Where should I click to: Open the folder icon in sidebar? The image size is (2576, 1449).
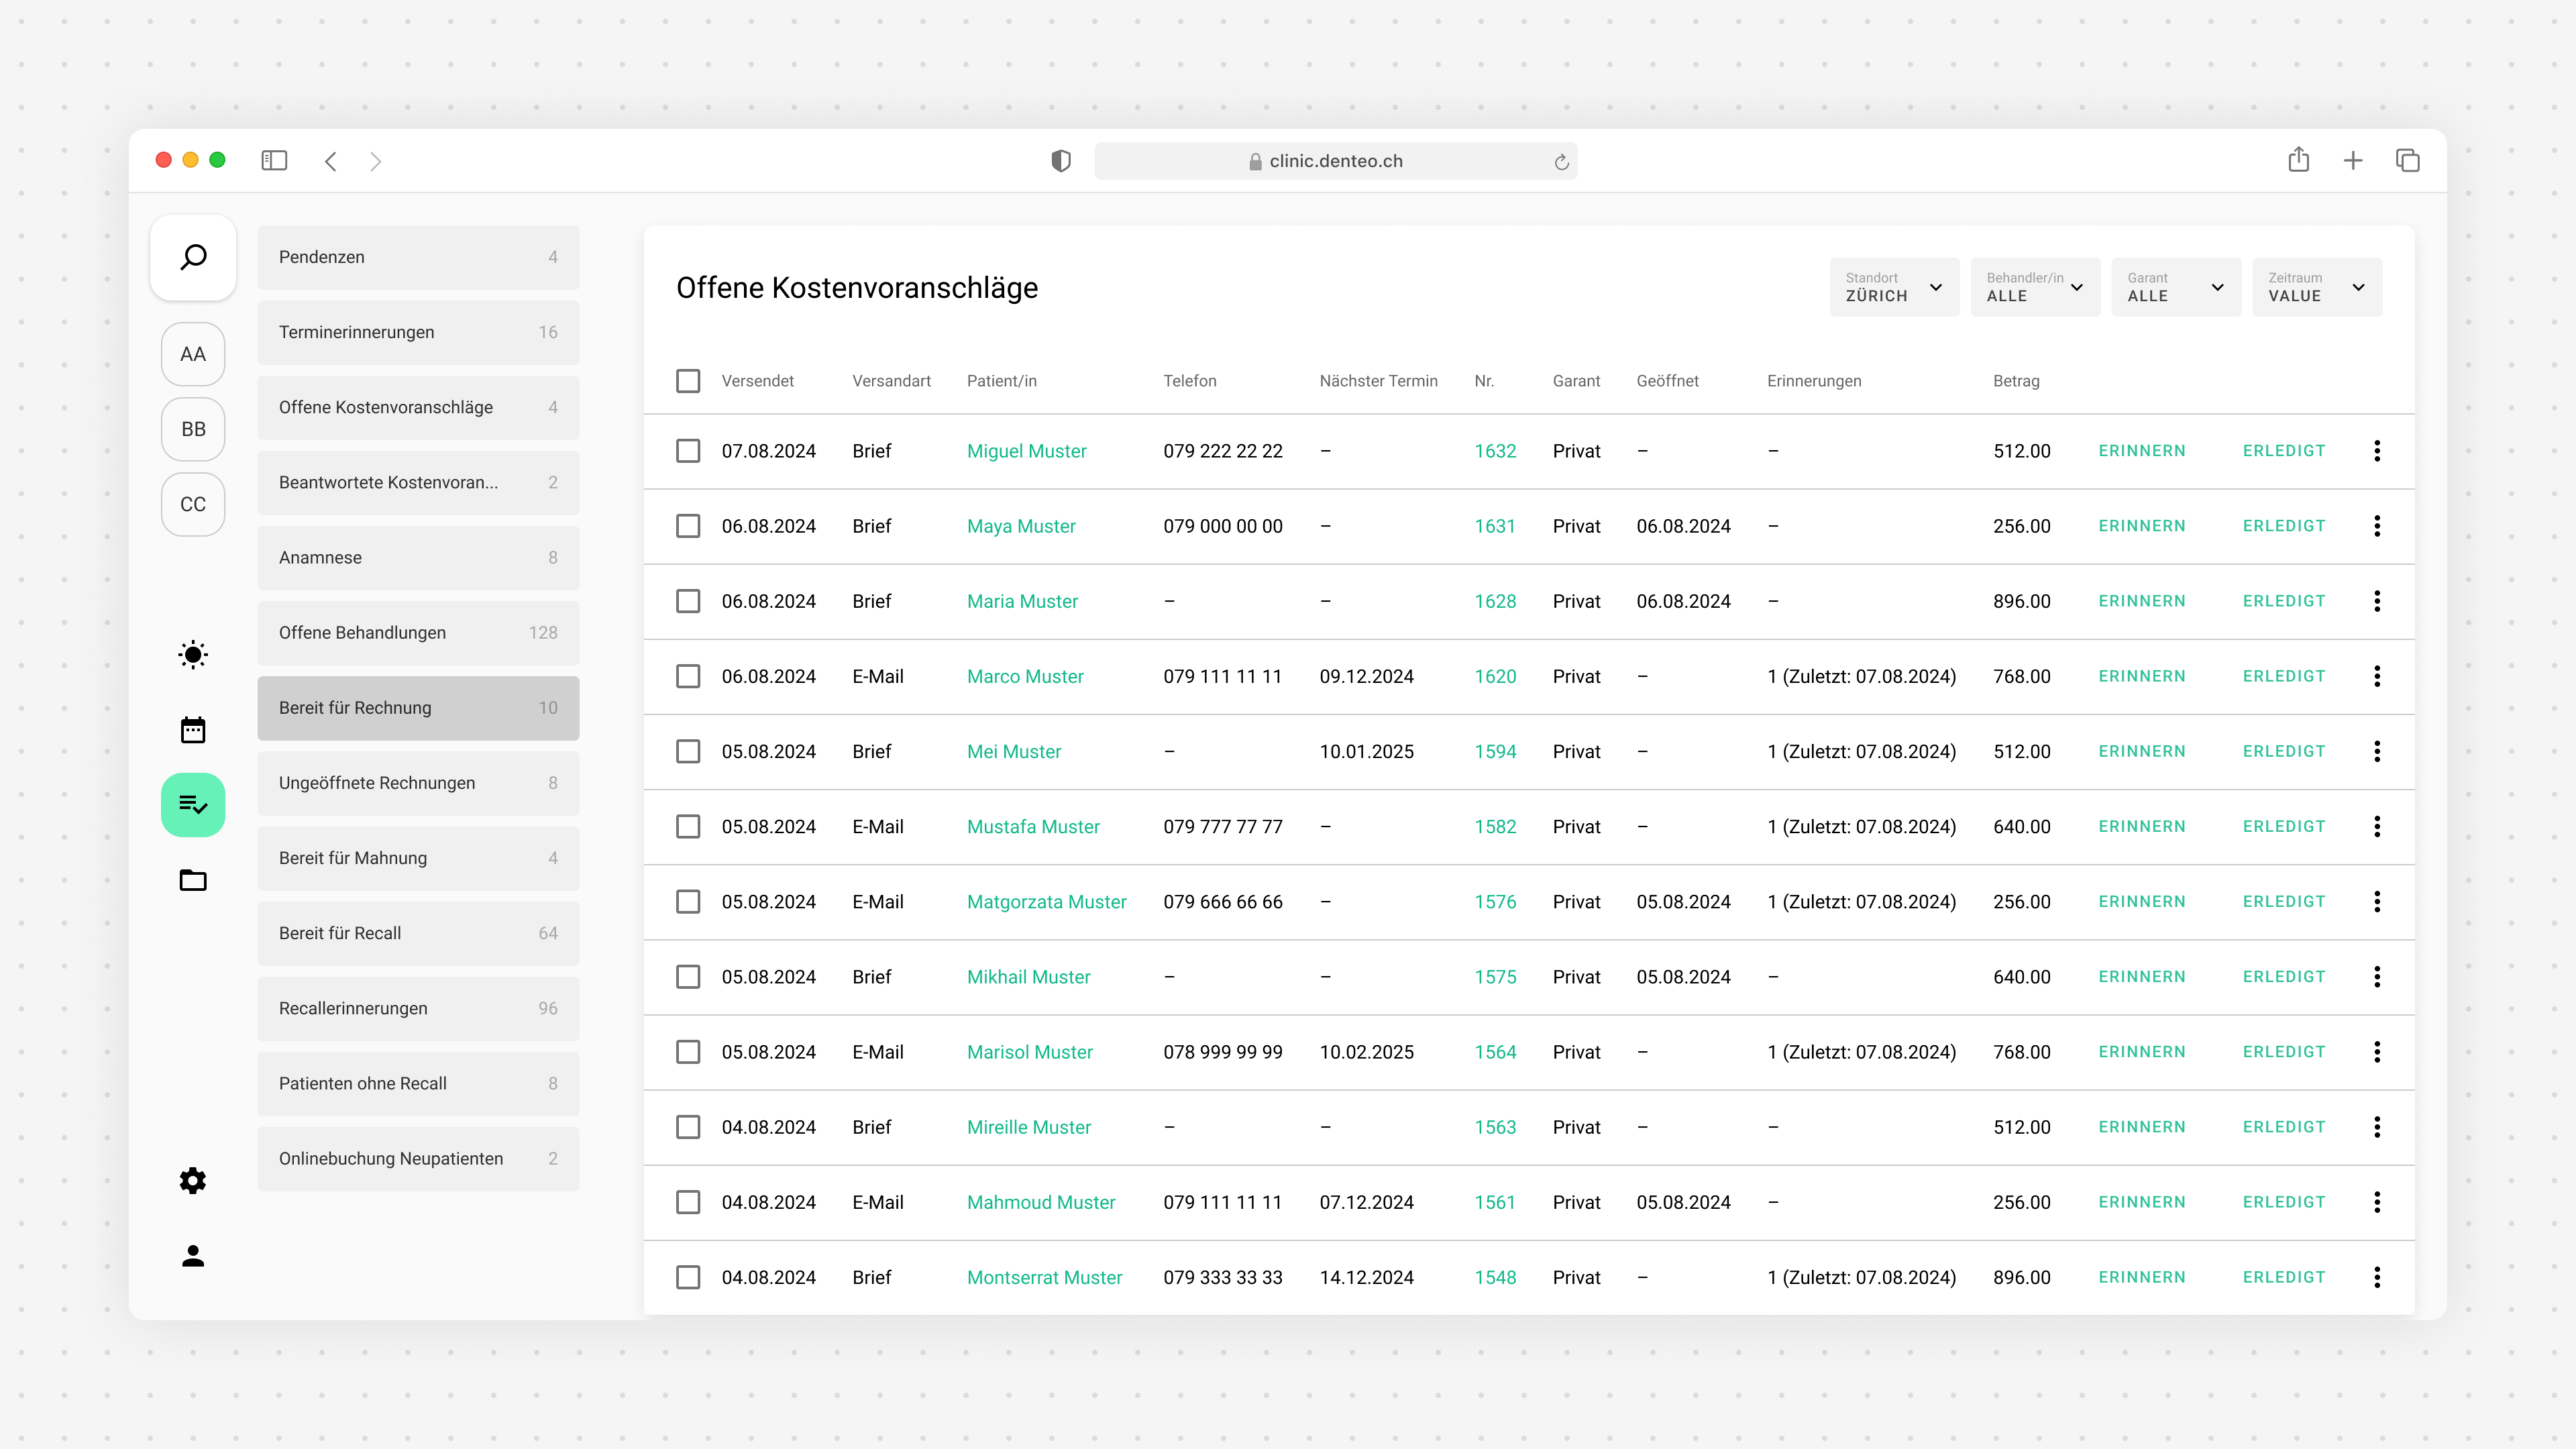(193, 880)
